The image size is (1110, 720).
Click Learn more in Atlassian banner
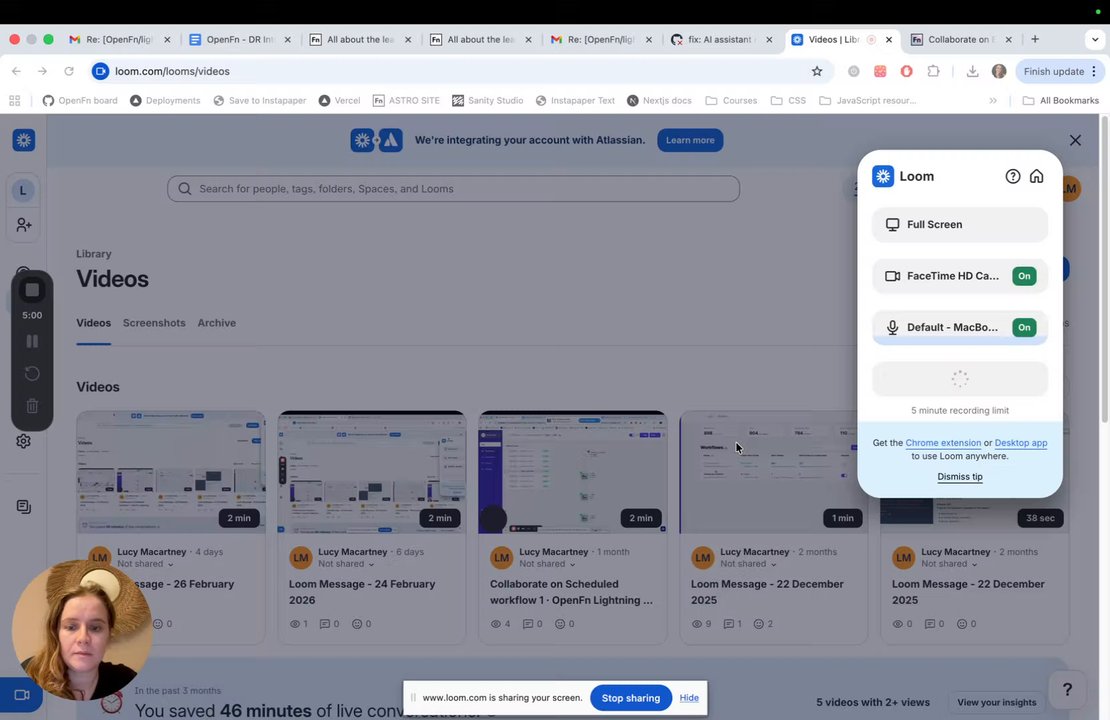pyautogui.click(x=690, y=140)
